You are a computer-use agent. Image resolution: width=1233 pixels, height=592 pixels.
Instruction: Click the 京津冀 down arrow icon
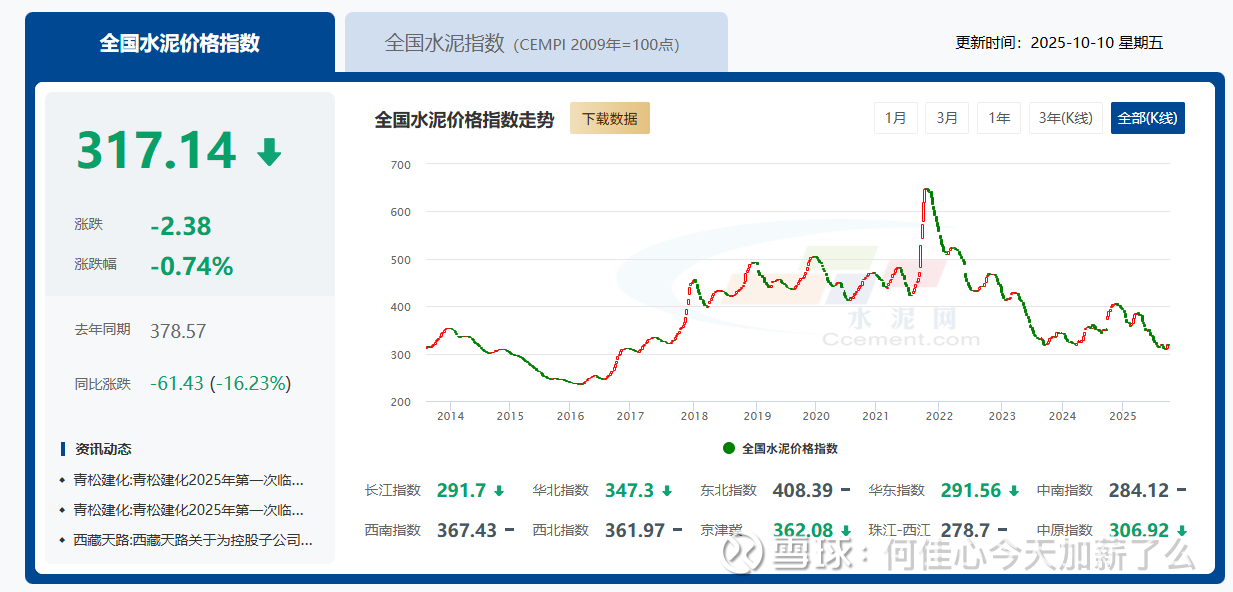(x=846, y=531)
